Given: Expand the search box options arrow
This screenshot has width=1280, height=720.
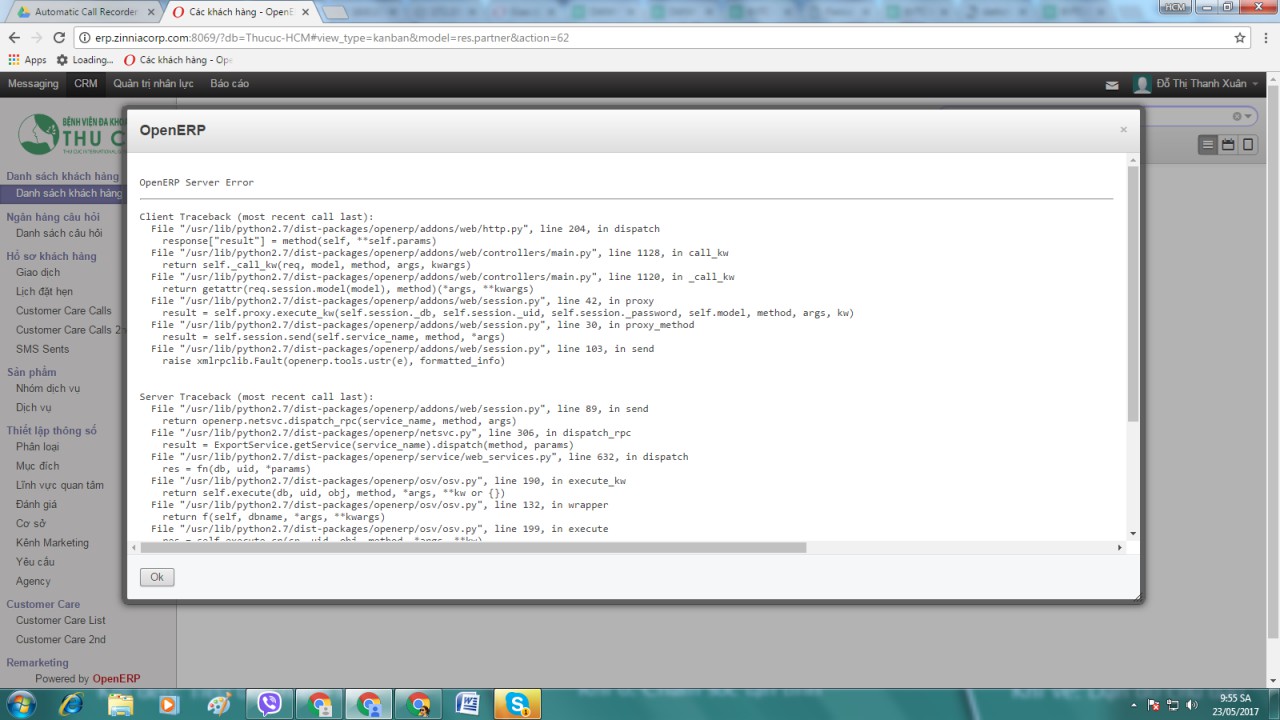Looking at the screenshot, I should point(1248,117).
